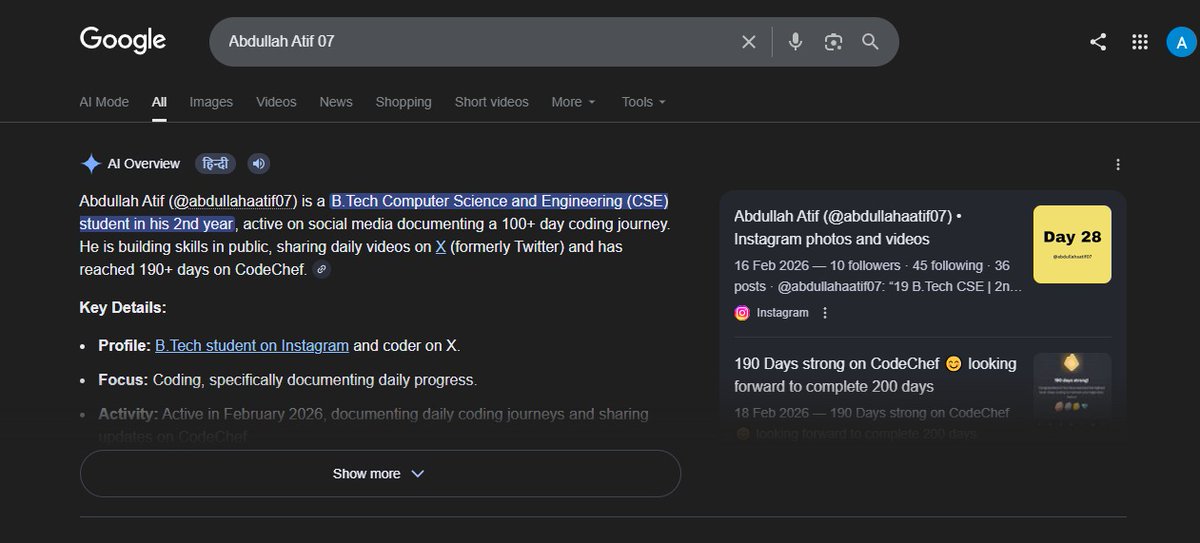
Task: Open three-dot menu next to Instagram source
Action: 825,313
